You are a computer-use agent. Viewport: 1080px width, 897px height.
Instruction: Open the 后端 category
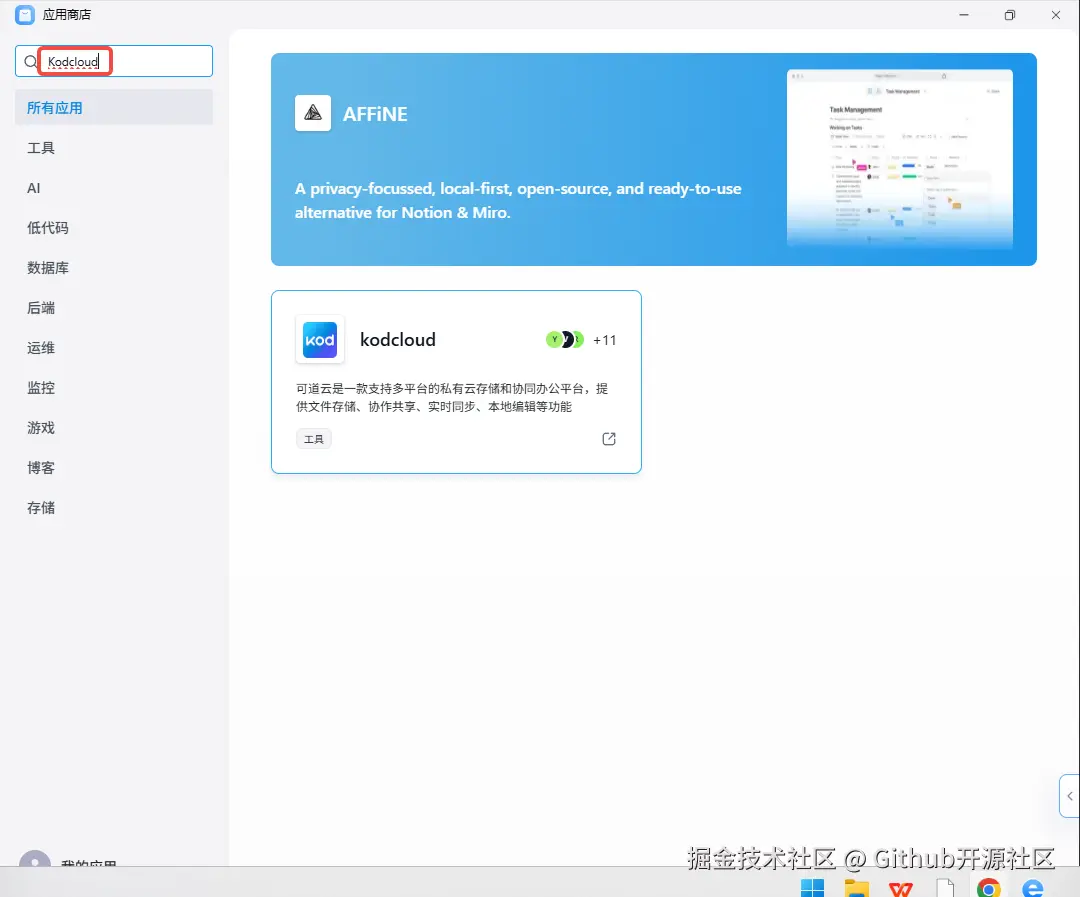pyautogui.click(x=41, y=307)
